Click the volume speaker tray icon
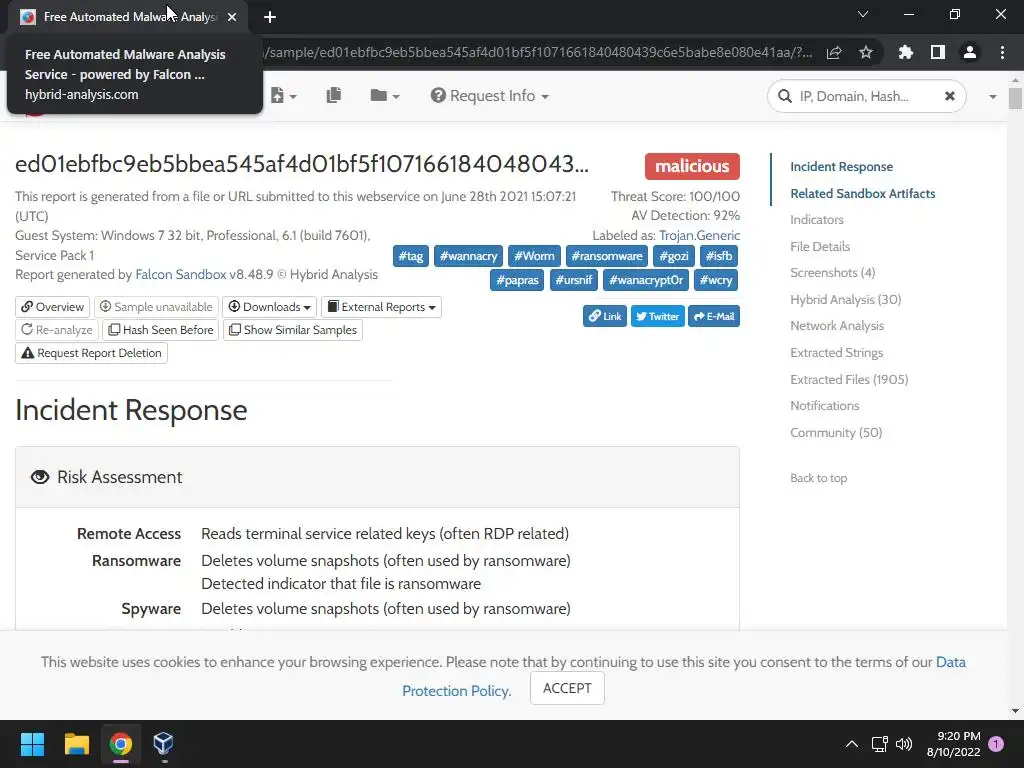The width and height of the screenshot is (1024, 768). pos(904,744)
